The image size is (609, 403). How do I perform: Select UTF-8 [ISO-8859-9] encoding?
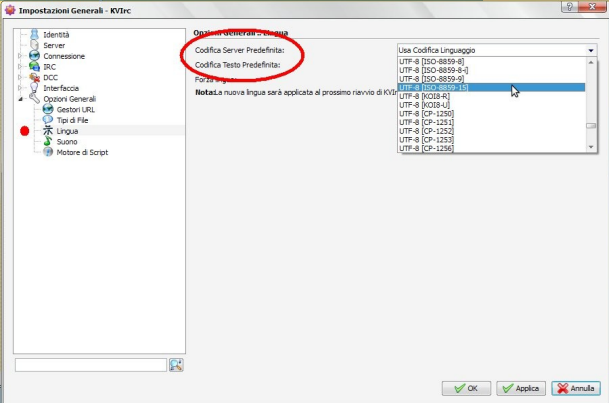491,79
